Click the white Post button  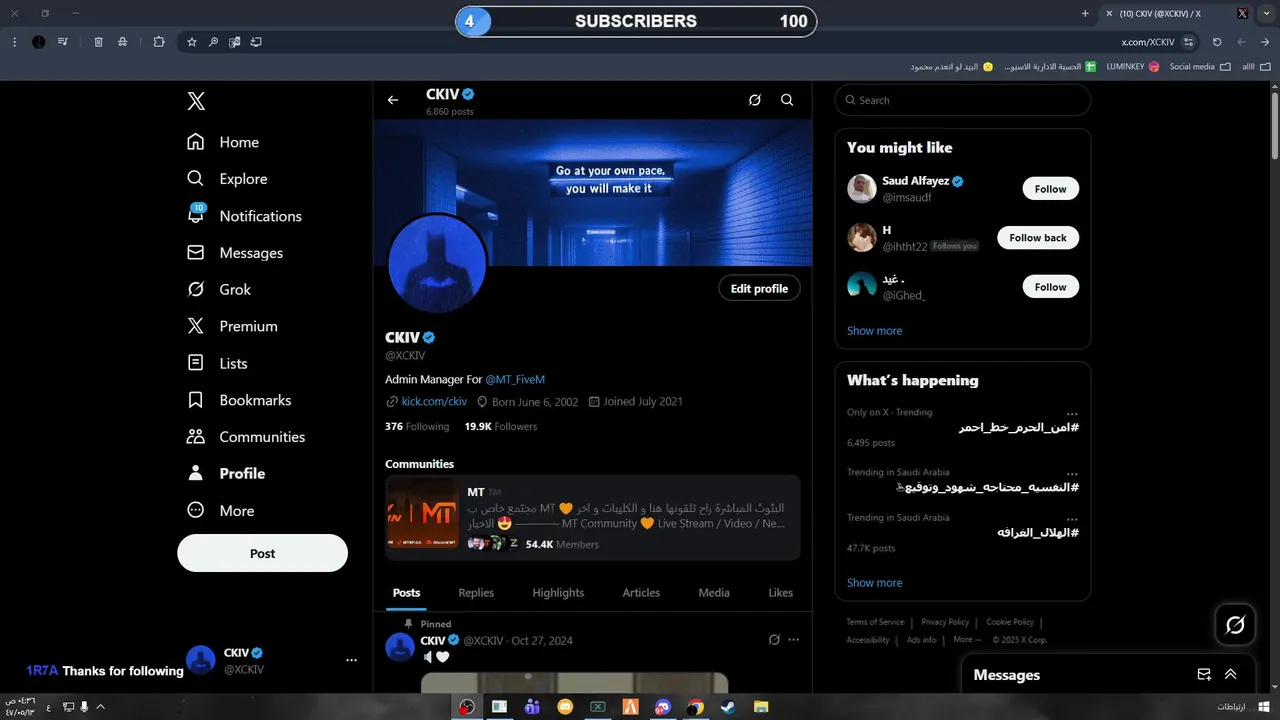[x=263, y=553]
